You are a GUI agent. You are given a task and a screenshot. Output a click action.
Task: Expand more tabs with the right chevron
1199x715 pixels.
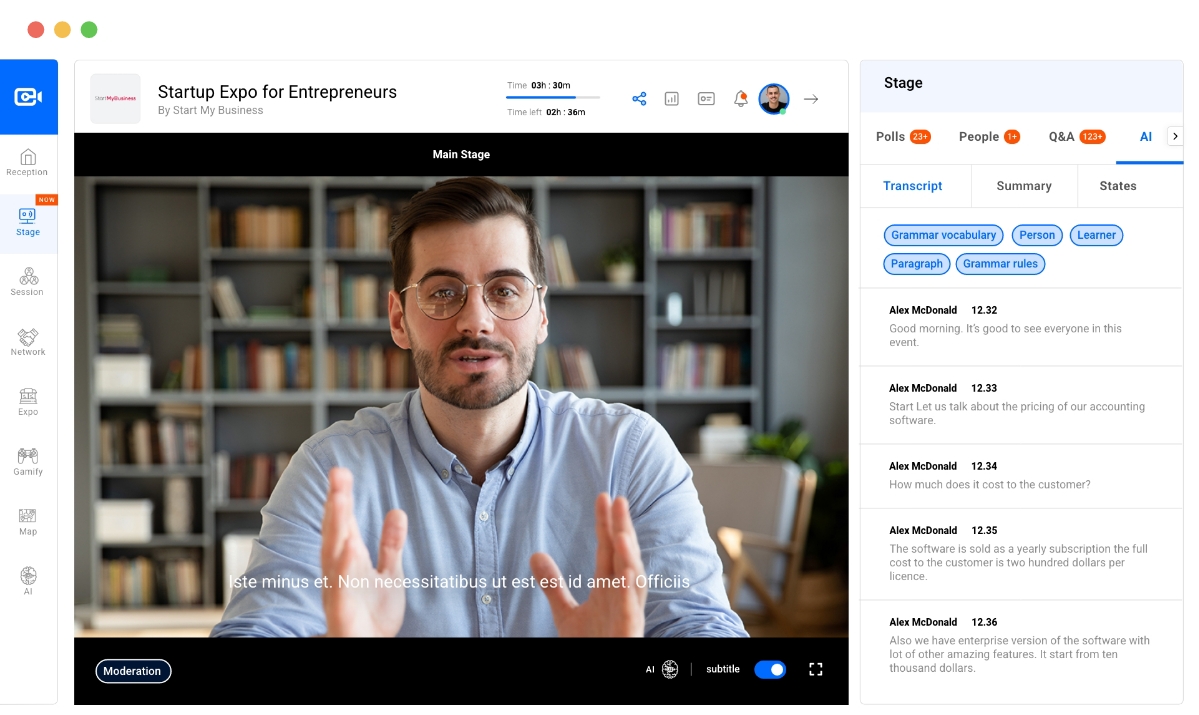click(x=1176, y=136)
